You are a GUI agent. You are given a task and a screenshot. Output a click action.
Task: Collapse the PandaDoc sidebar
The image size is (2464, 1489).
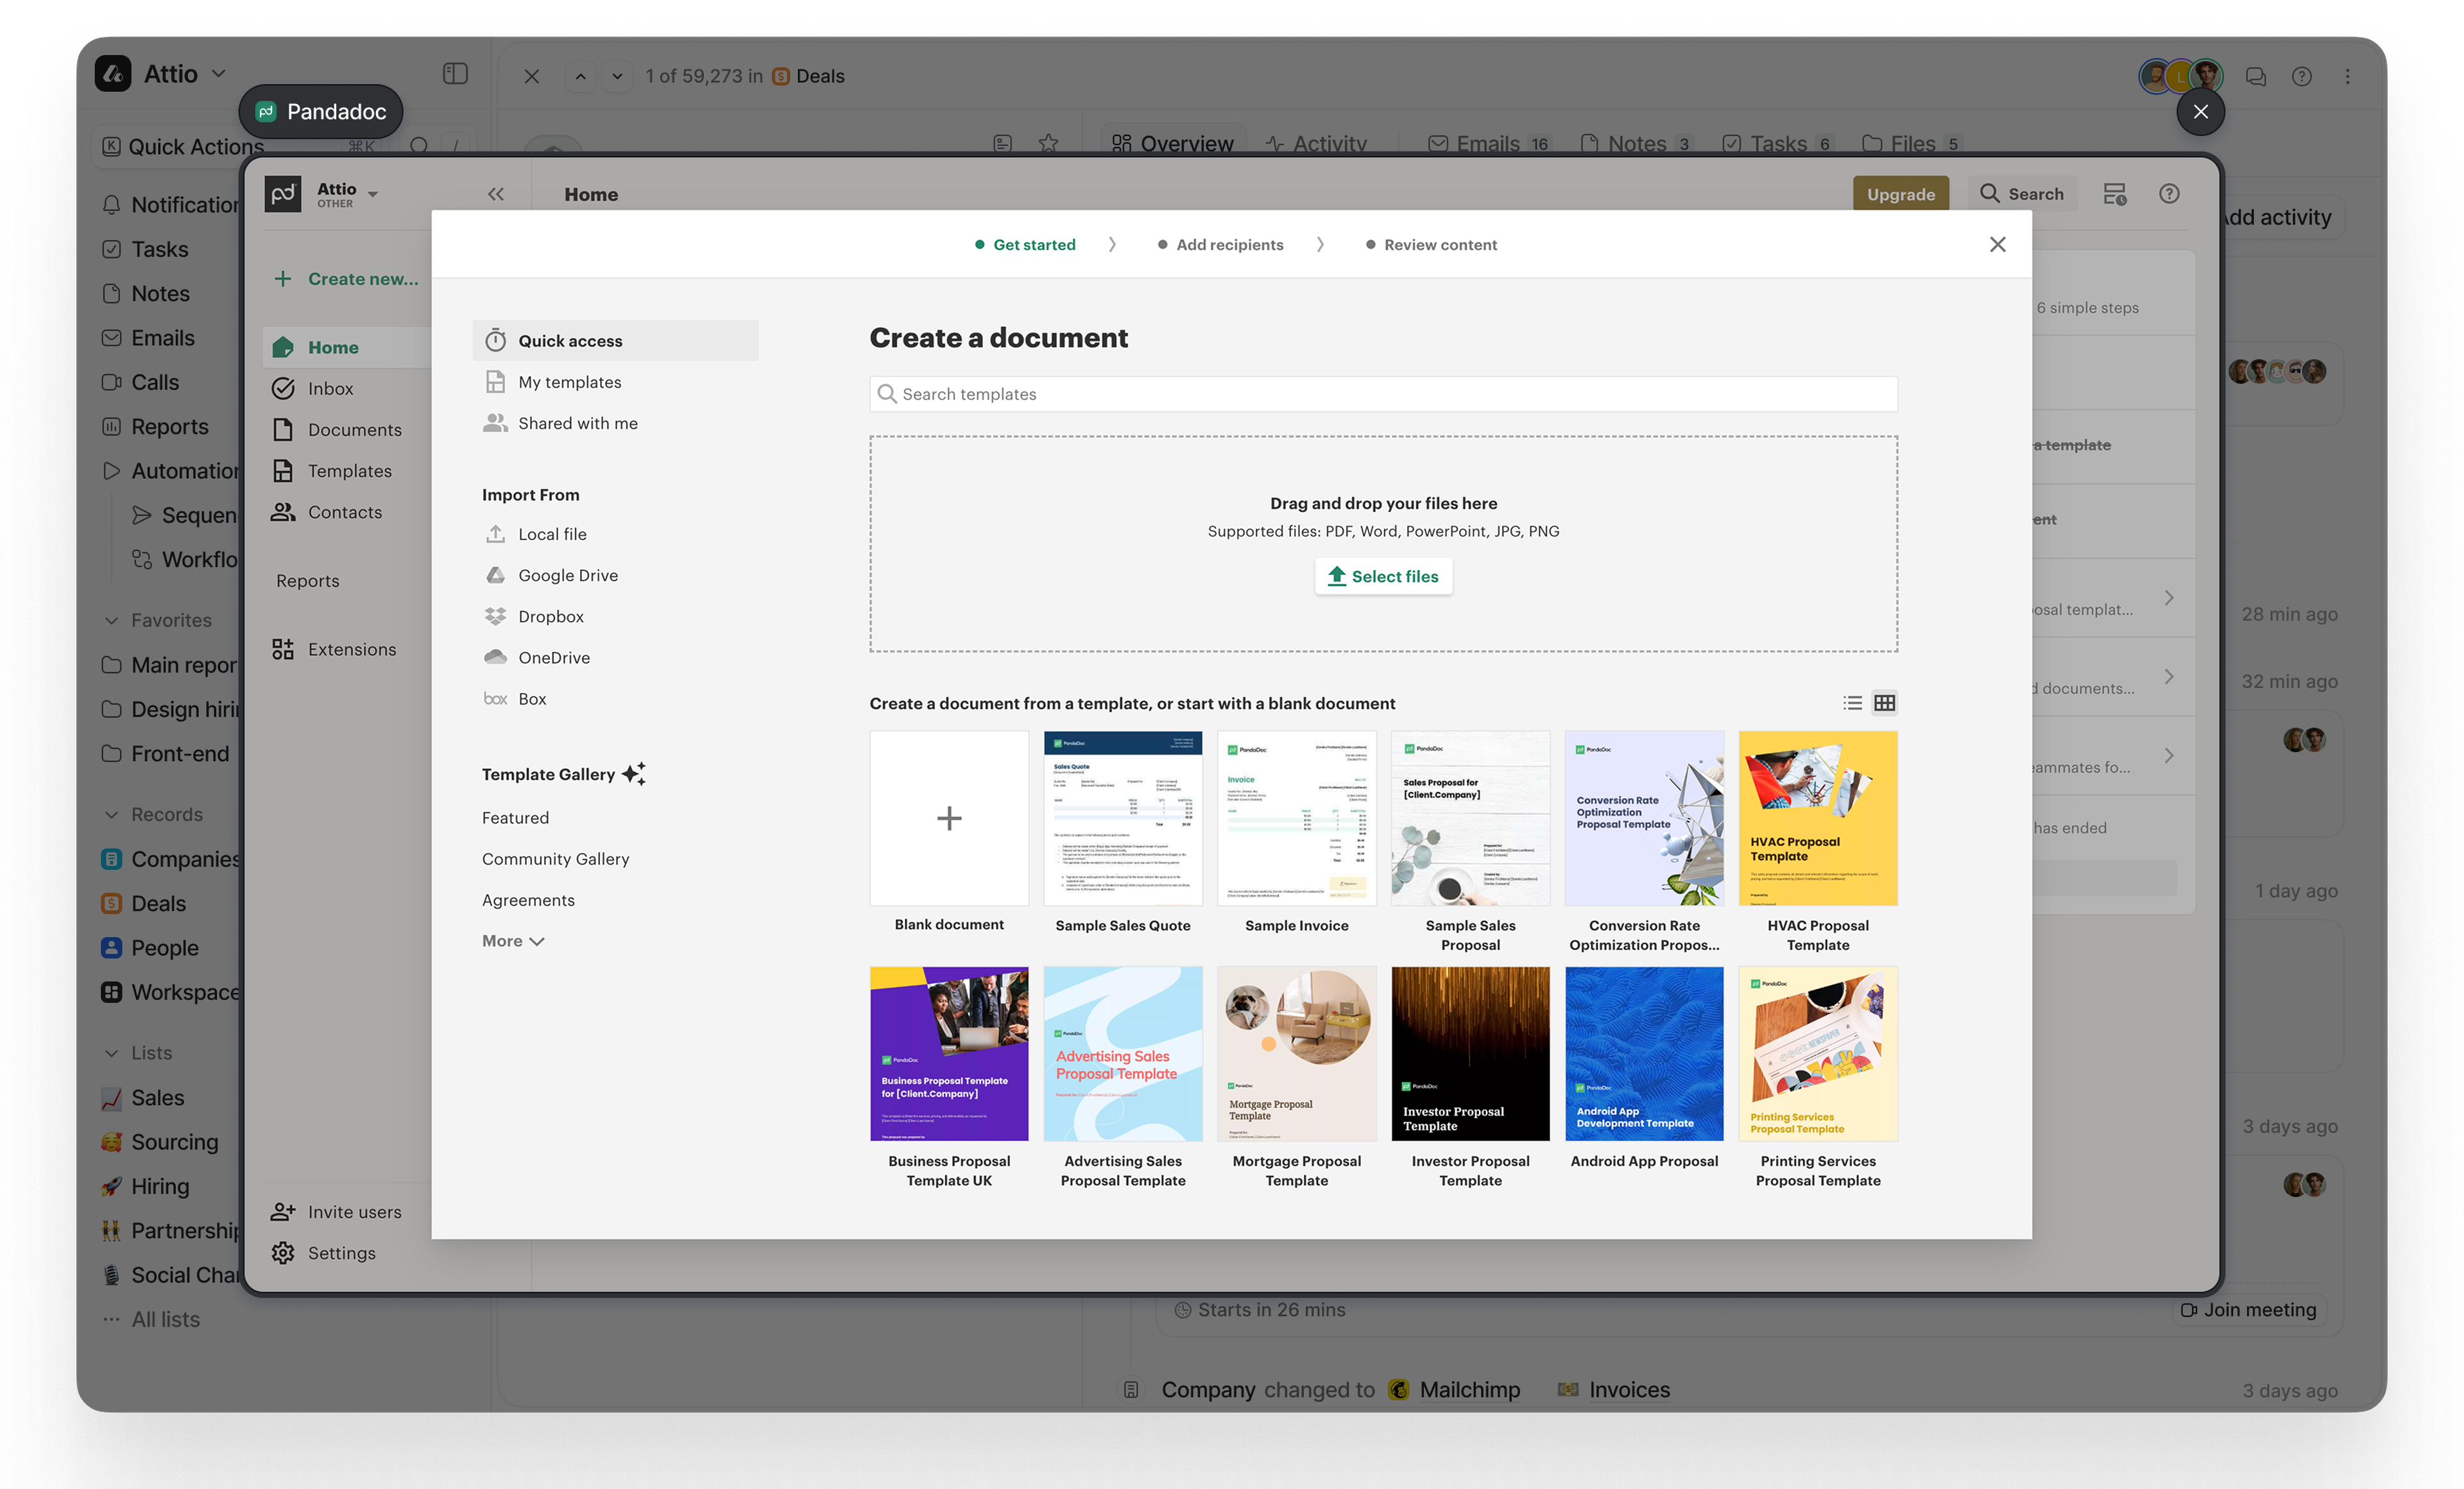pyautogui.click(x=496, y=194)
